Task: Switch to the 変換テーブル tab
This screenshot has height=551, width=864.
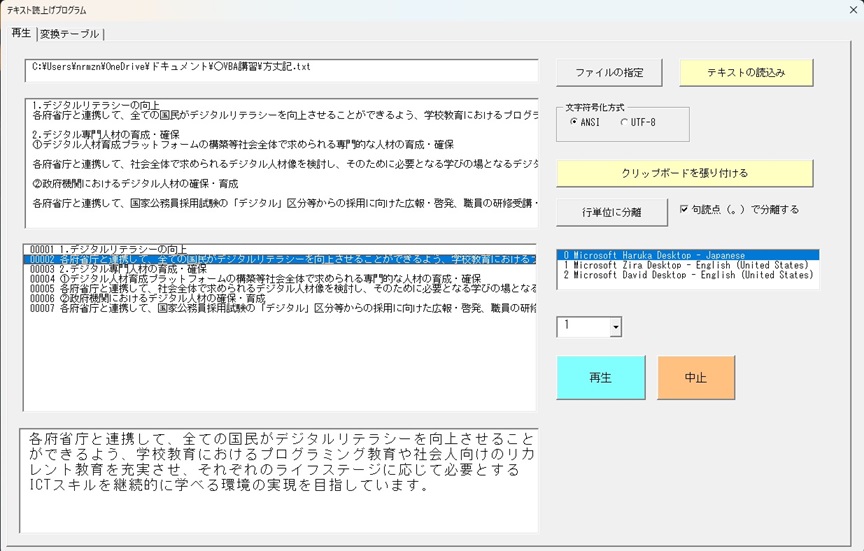Action: click(70, 34)
